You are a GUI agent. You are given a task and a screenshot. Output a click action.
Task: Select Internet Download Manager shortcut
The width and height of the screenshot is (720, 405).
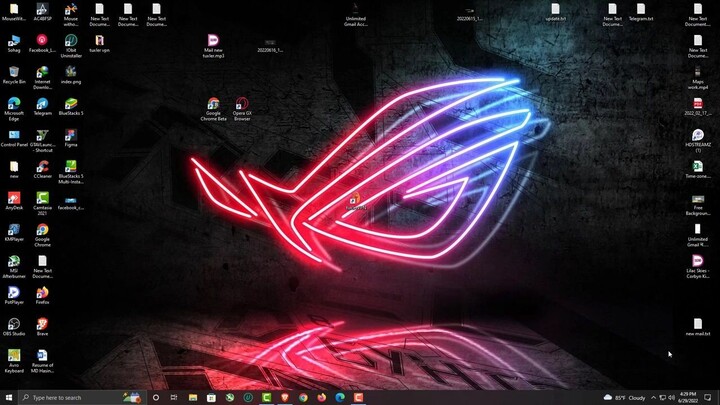coord(42,78)
